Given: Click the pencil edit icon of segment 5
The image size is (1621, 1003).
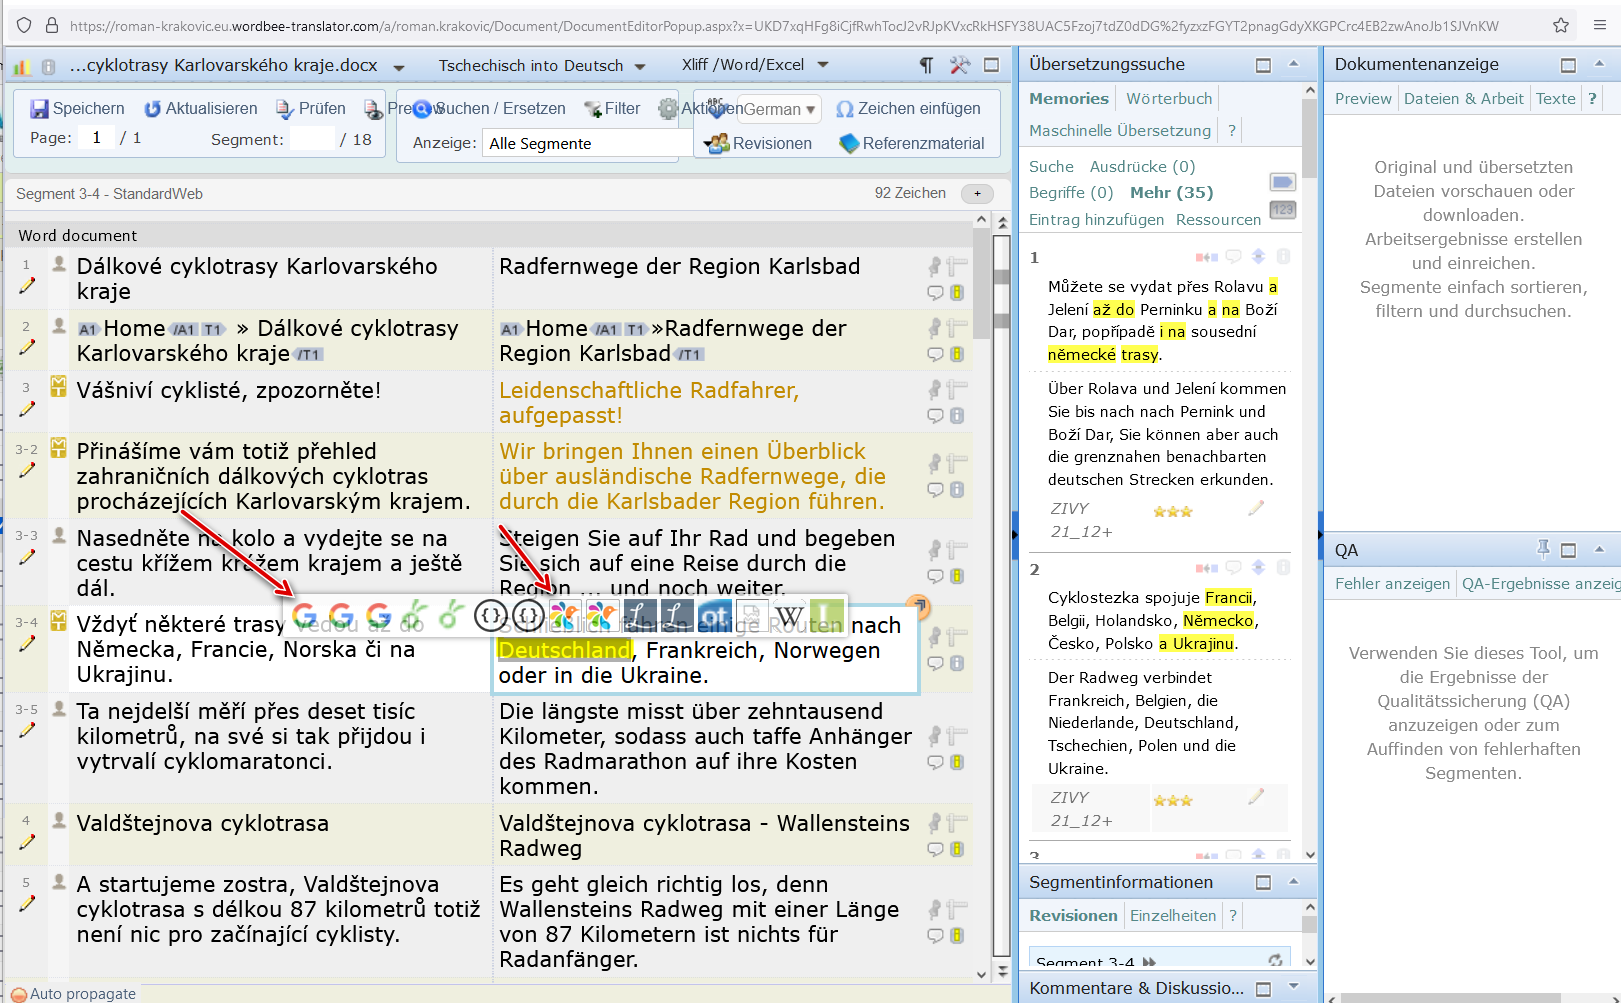Looking at the screenshot, I should [x=27, y=903].
